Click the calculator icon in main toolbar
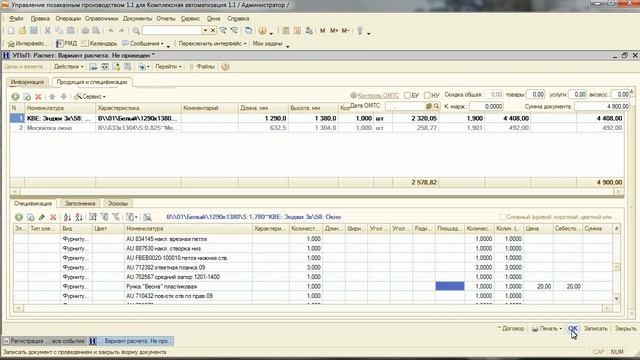The height and width of the screenshot is (360, 640). point(286,31)
